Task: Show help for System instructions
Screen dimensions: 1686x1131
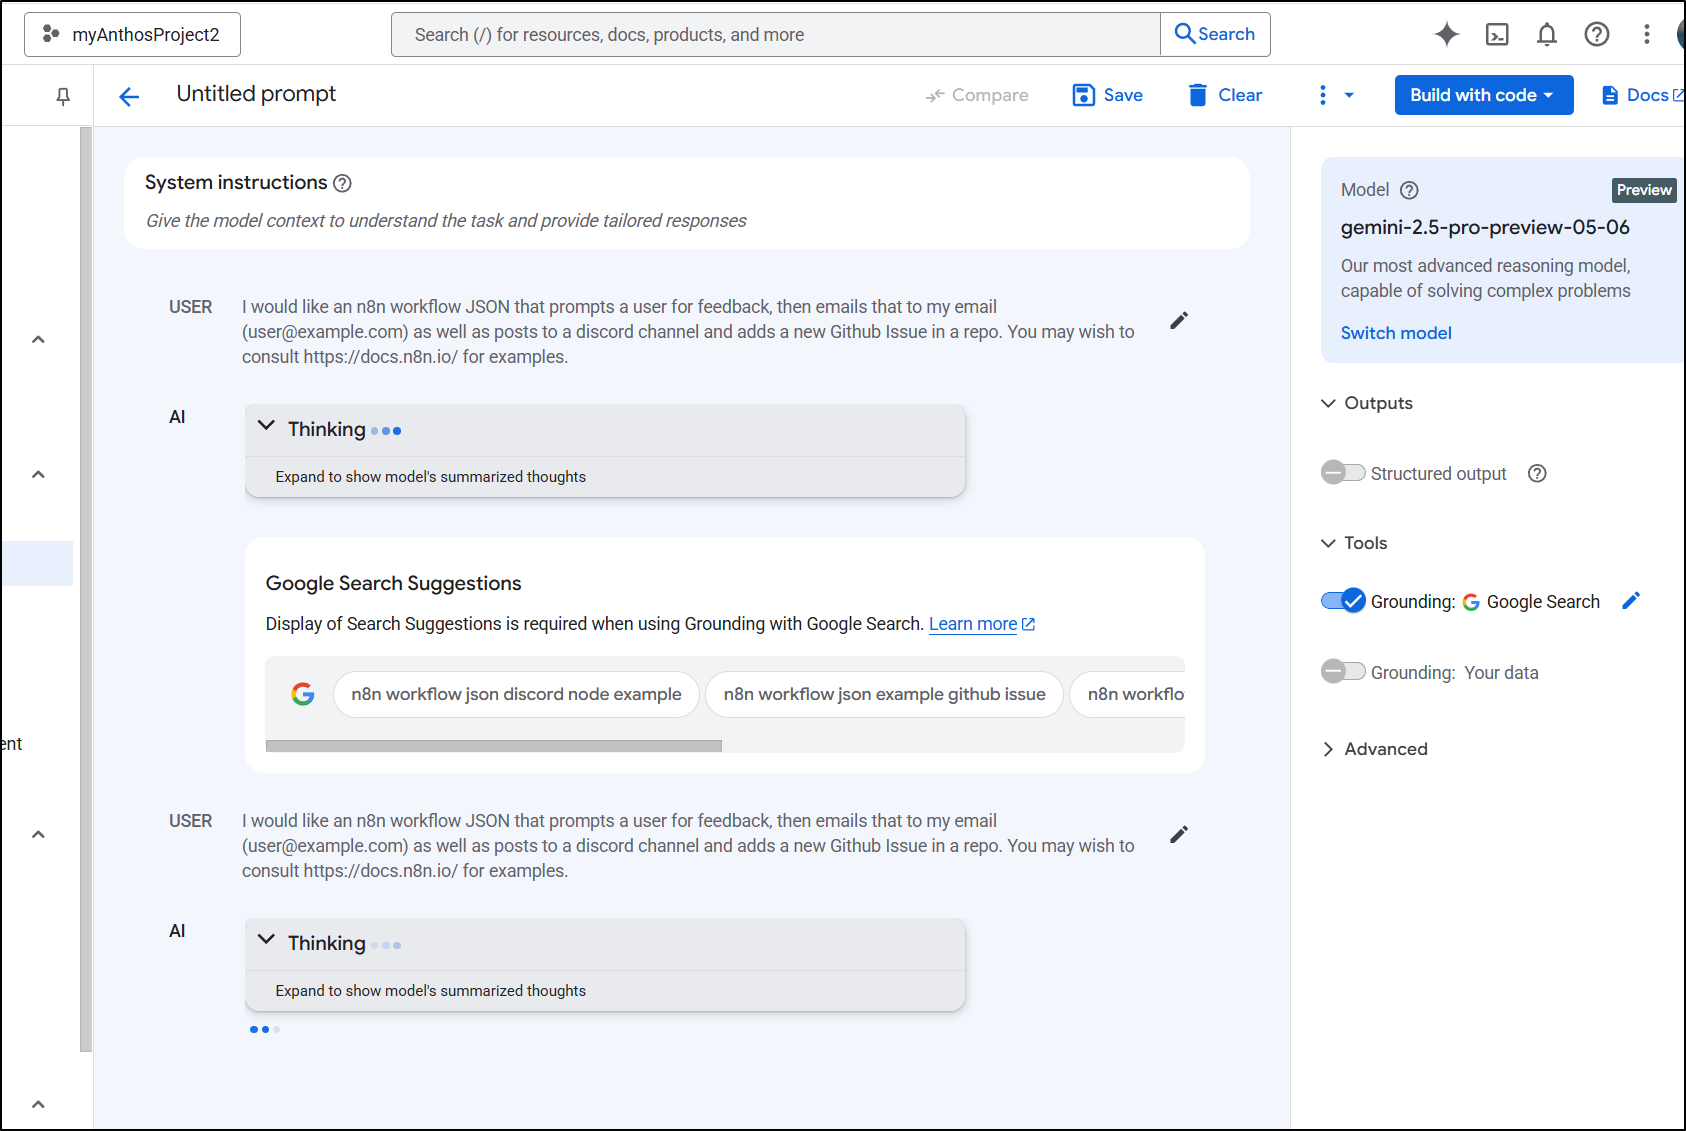Action: tap(342, 183)
